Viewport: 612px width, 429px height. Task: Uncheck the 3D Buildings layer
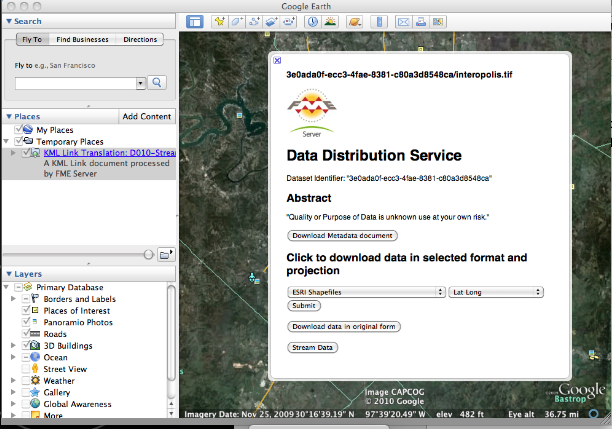coord(25,345)
